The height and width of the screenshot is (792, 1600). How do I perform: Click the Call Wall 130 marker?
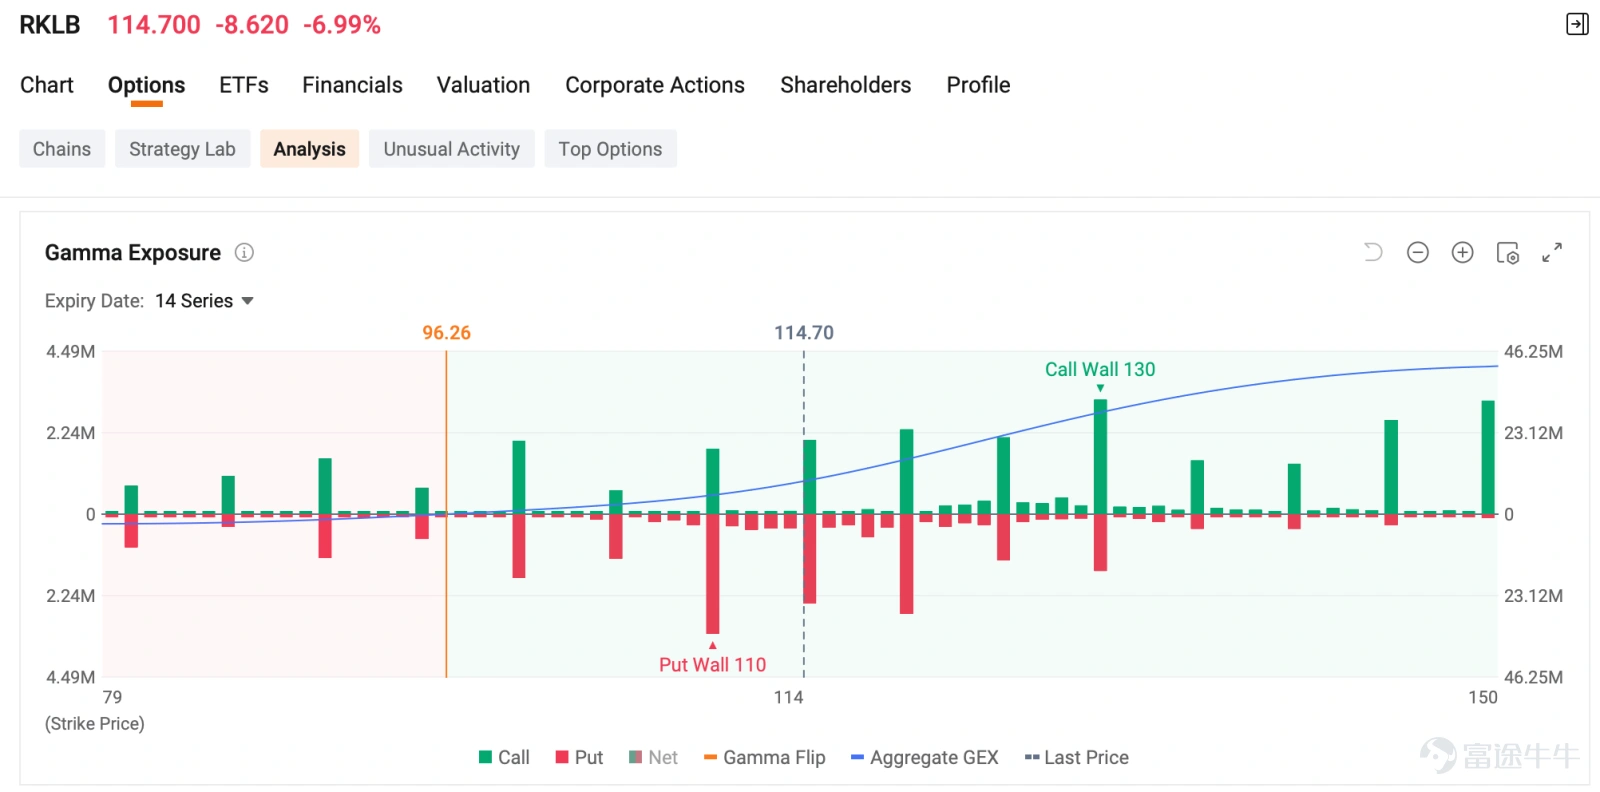(1100, 370)
